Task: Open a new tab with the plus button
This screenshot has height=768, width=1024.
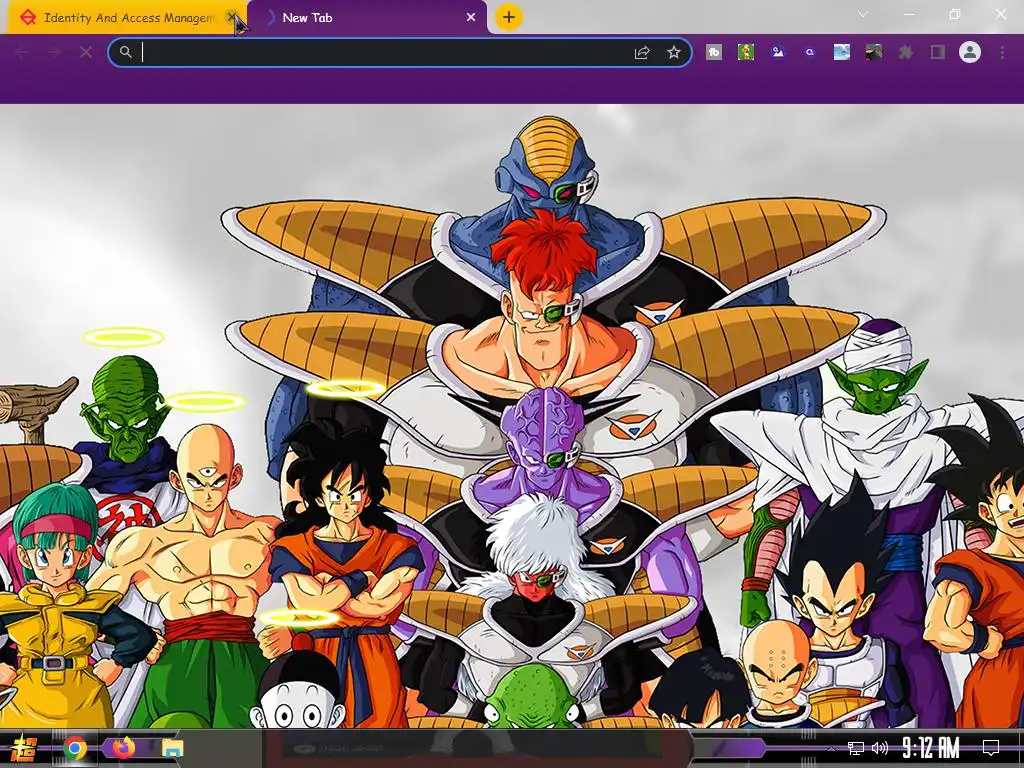Action: (509, 17)
